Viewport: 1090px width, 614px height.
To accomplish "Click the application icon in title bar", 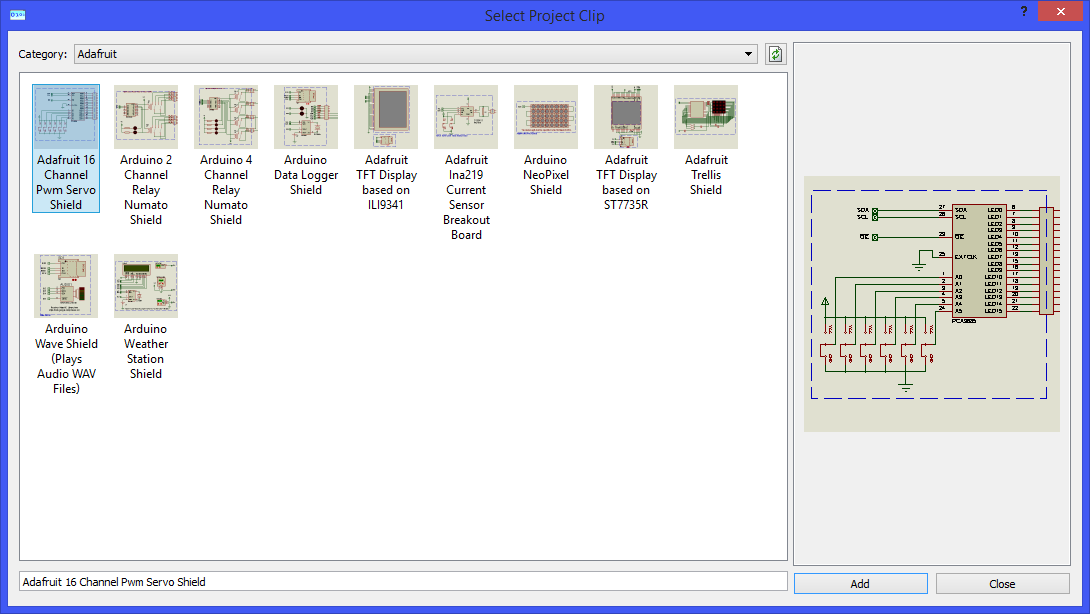I will coord(17,15).
